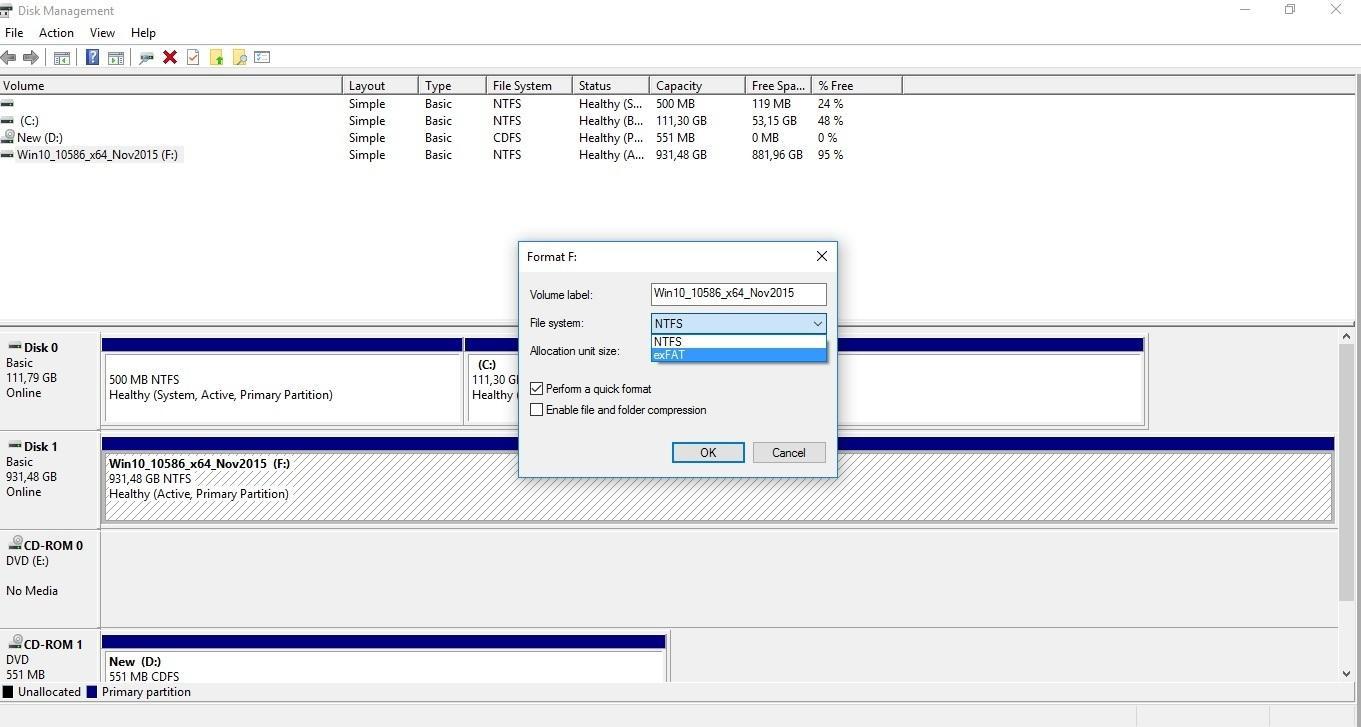The image size is (1361, 727).
Task: Close the Format F: dialog with X
Action: 822,256
